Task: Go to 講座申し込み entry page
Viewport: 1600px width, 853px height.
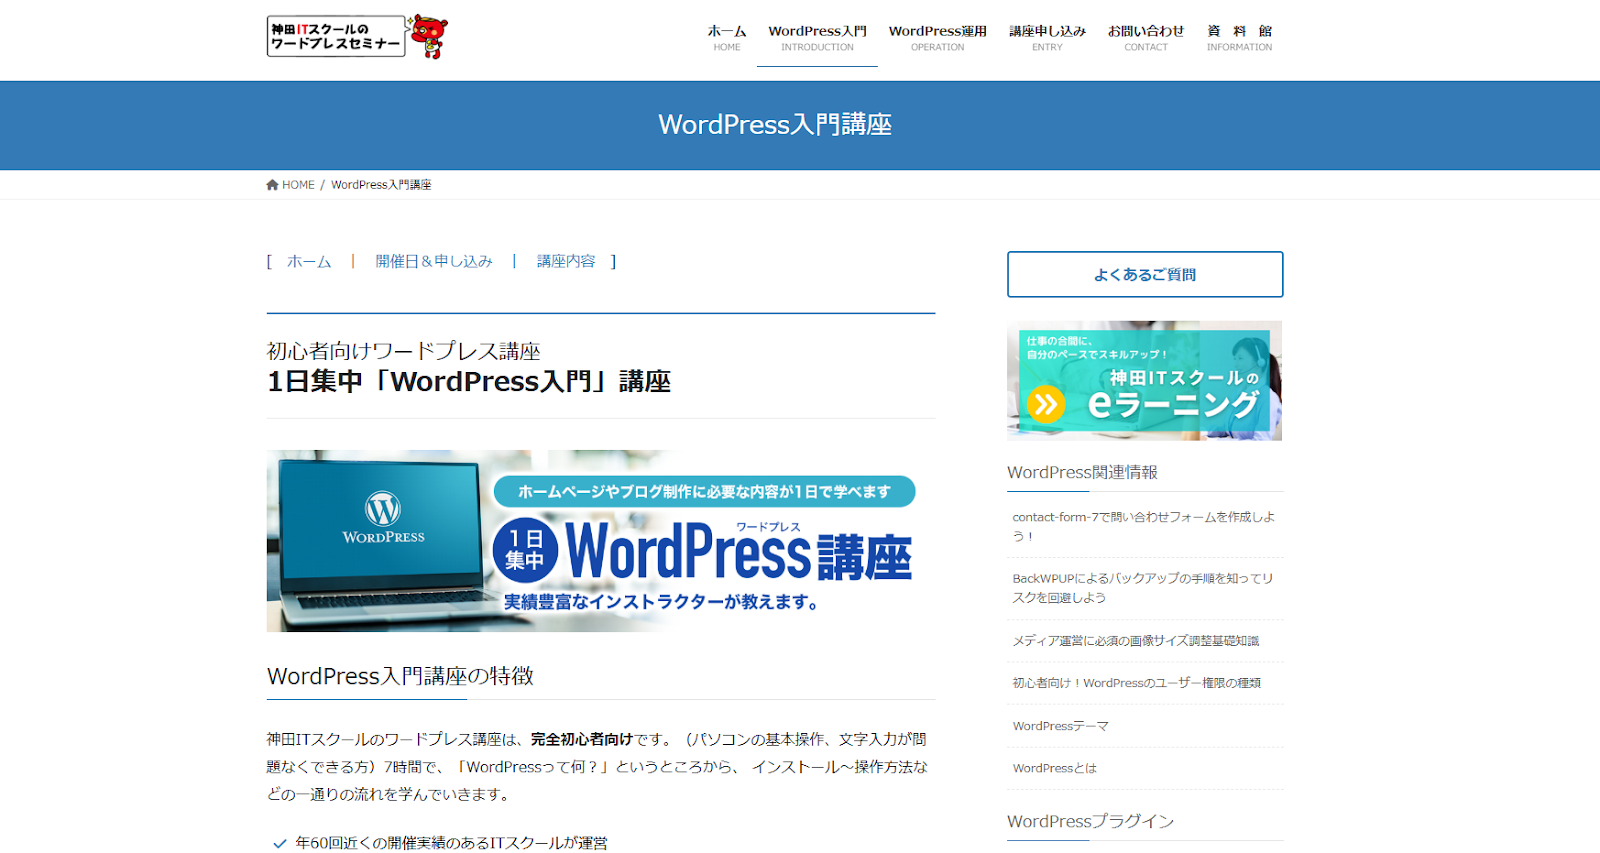Action: 1047,38
